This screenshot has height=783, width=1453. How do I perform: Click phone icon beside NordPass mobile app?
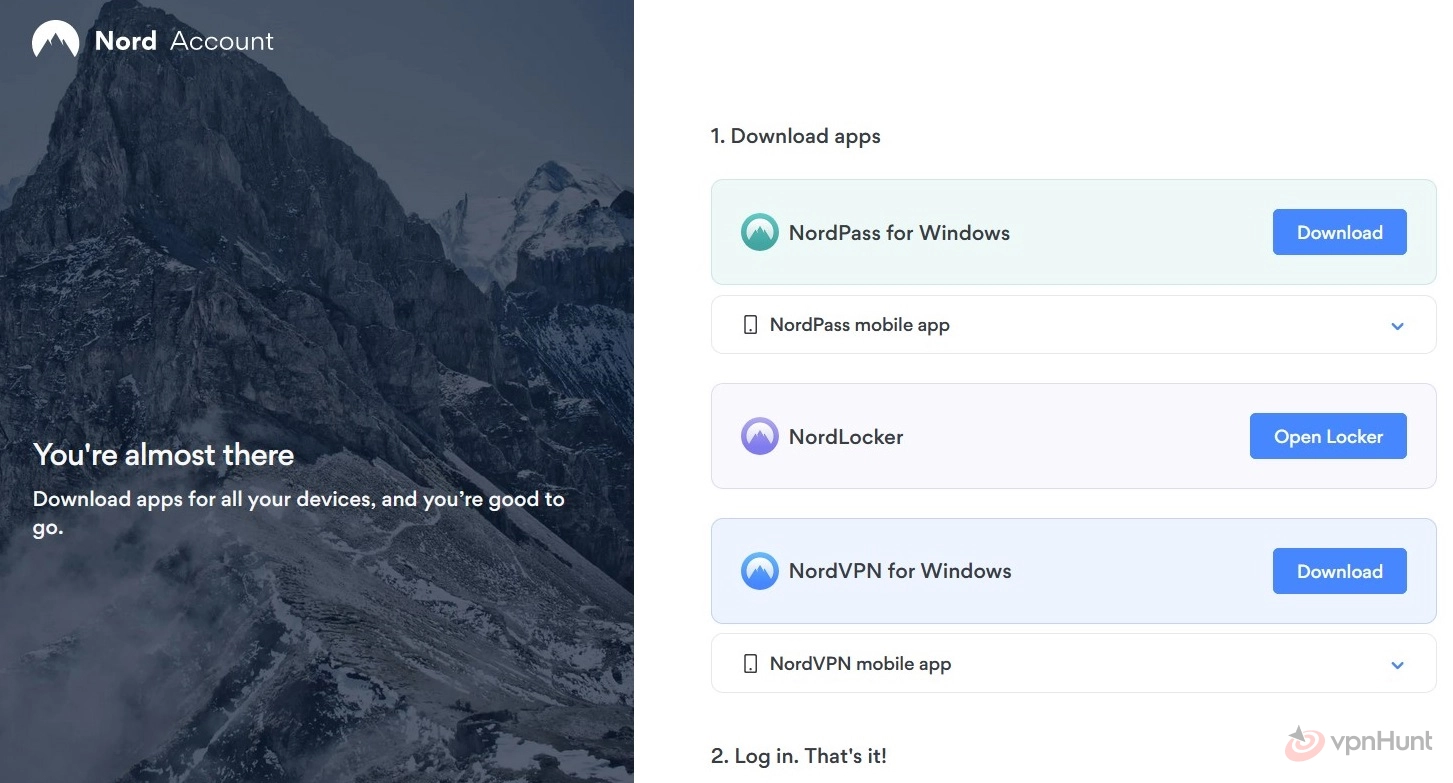tap(751, 325)
